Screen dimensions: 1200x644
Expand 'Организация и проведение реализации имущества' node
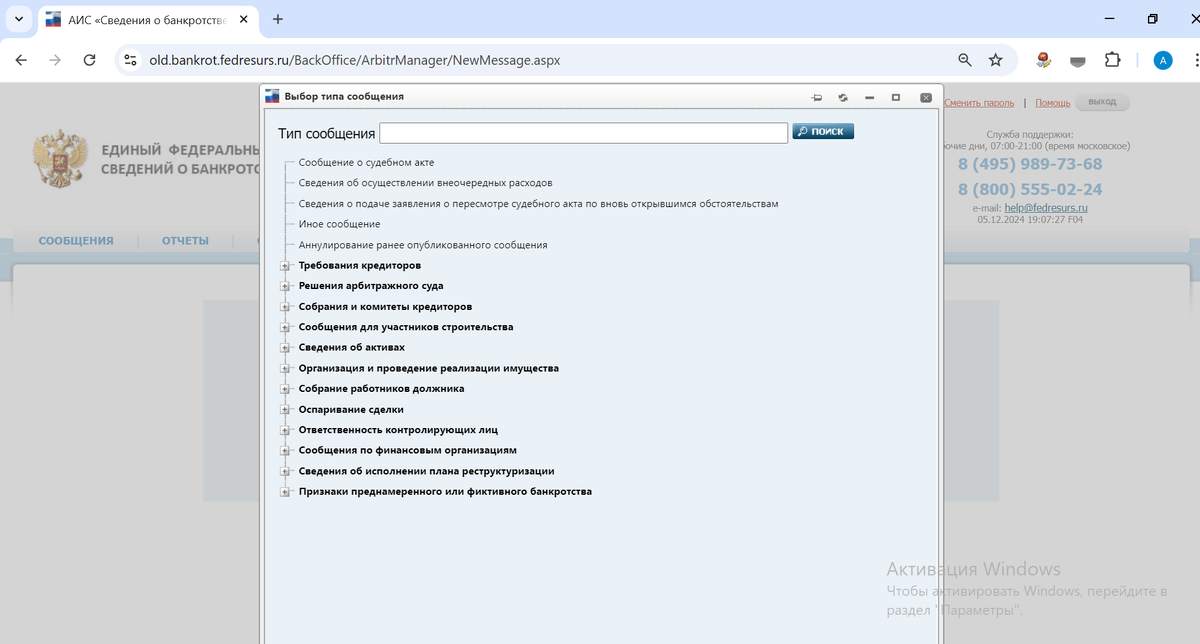point(285,368)
